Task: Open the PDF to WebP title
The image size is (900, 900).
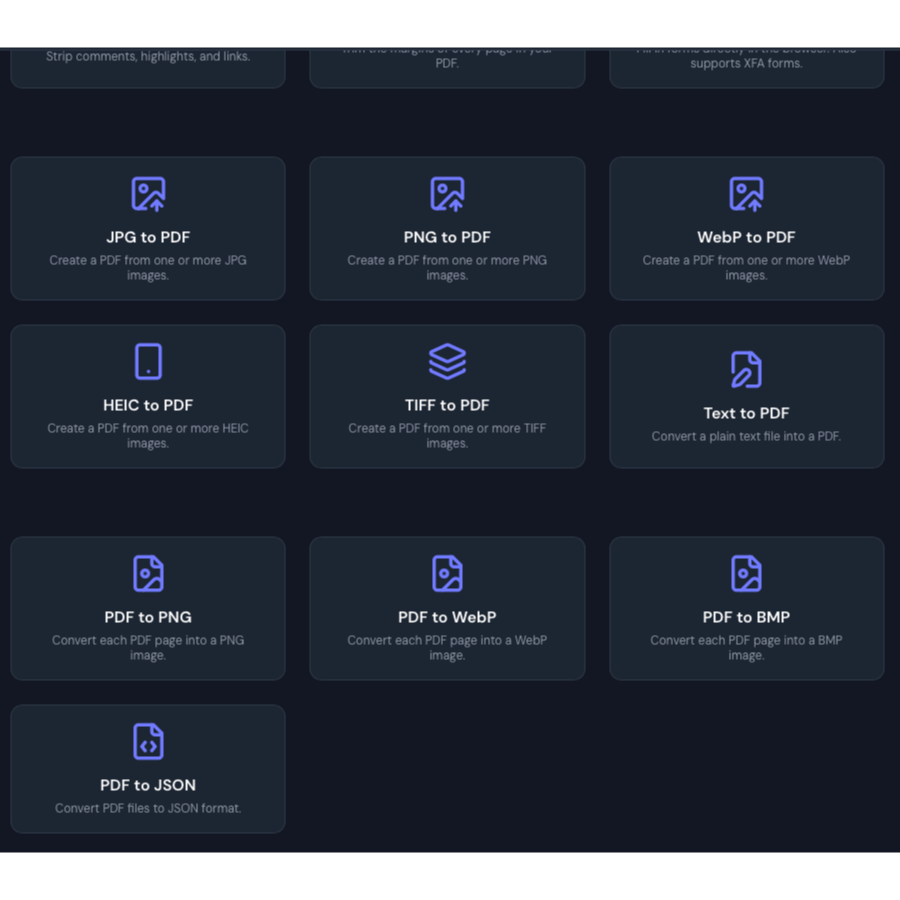Action: tap(447, 617)
